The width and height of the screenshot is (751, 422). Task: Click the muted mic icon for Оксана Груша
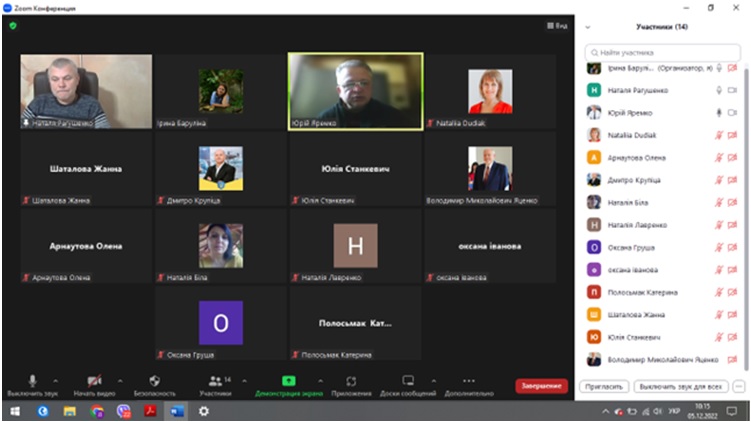pos(719,248)
